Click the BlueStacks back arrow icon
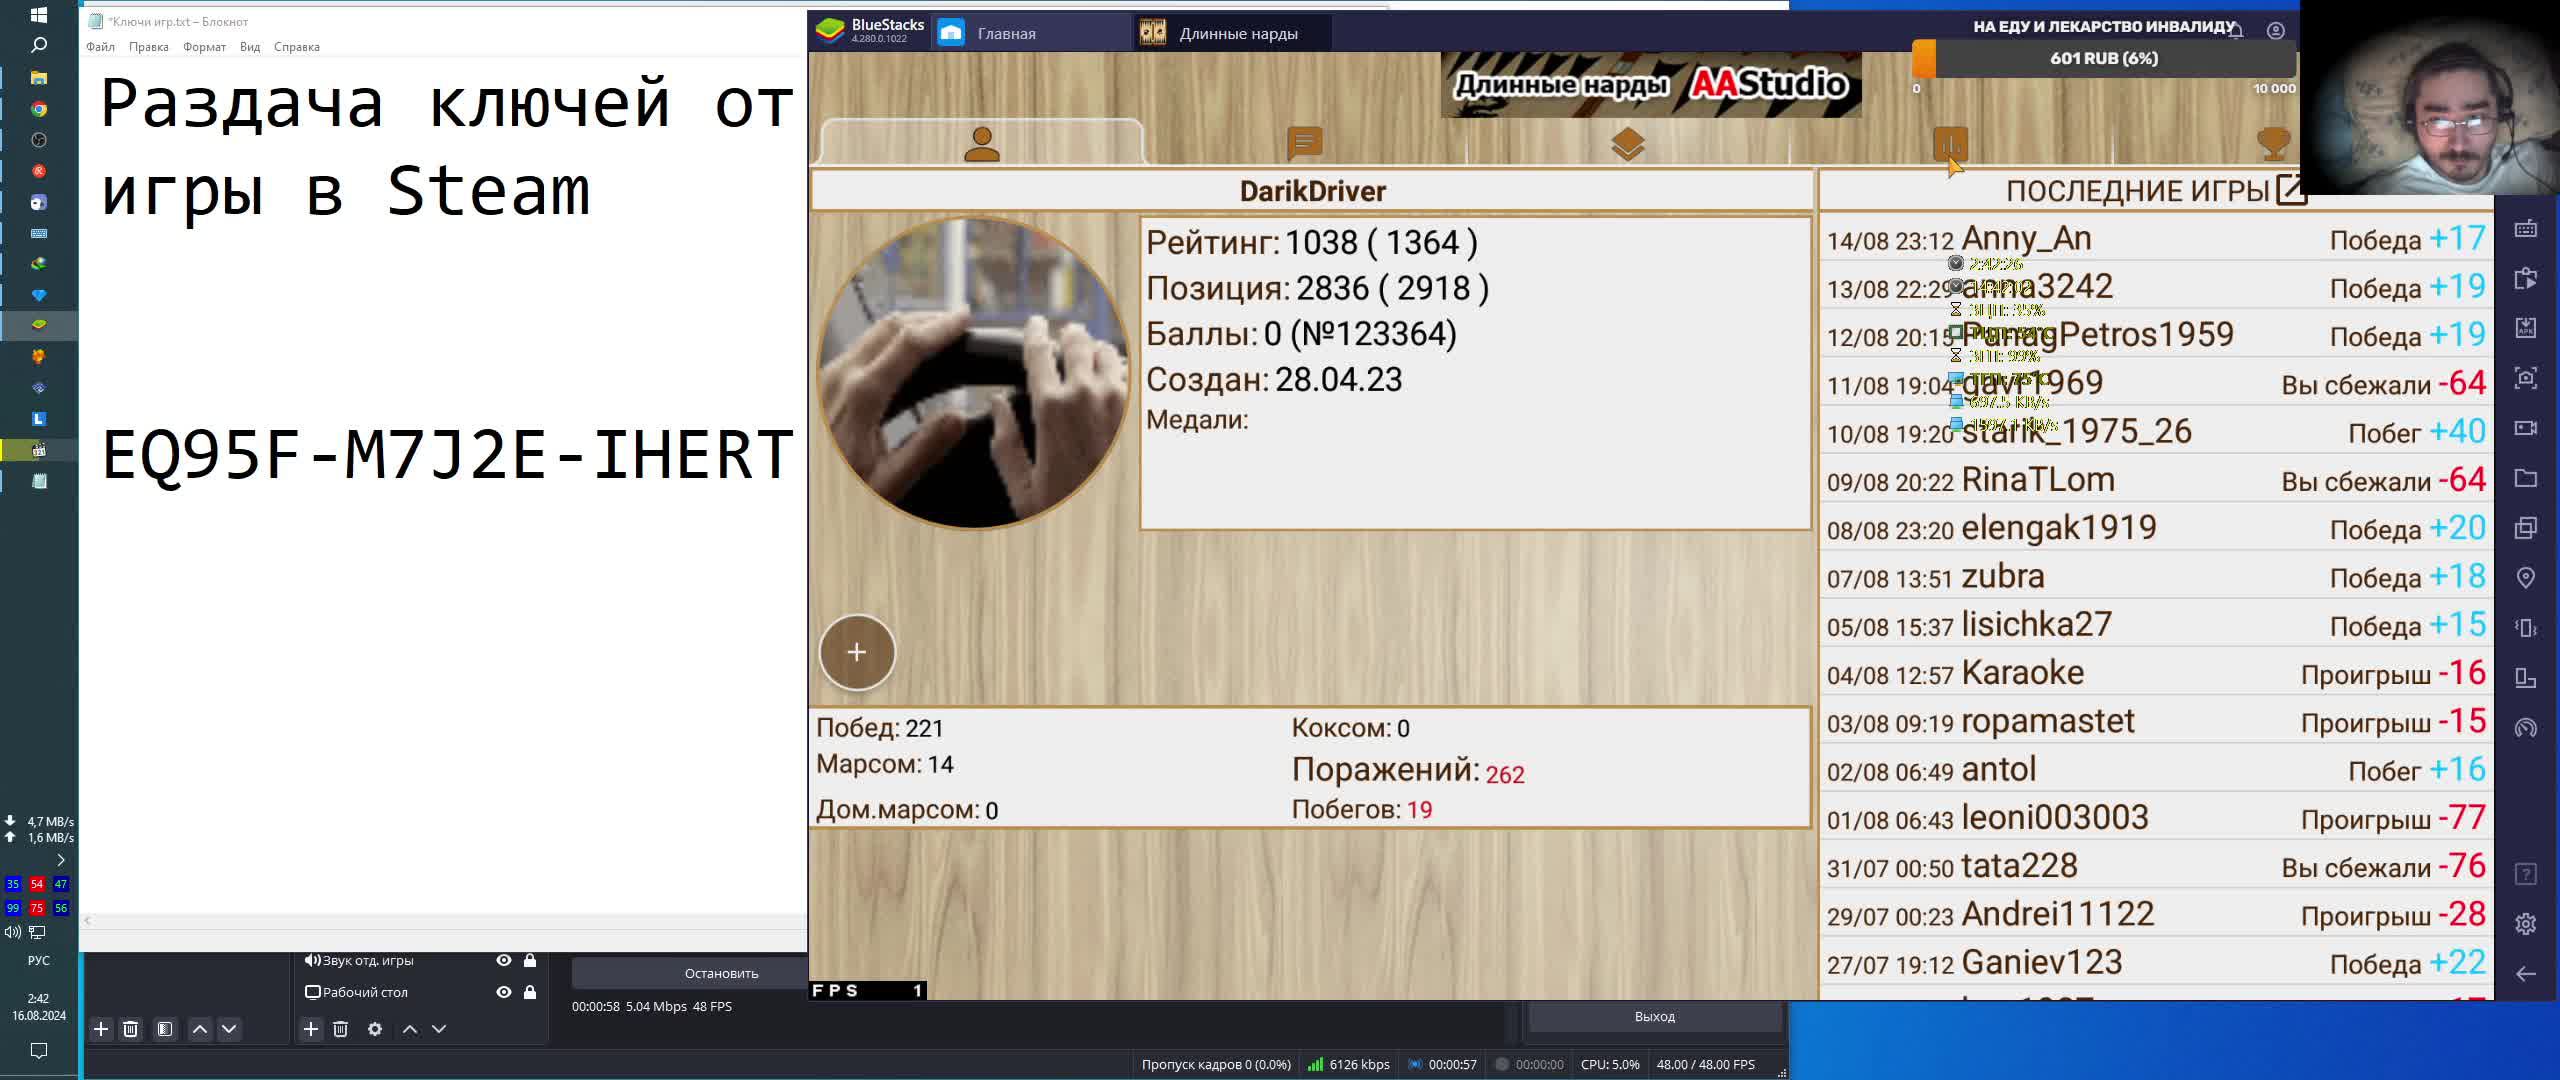 point(2525,974)
